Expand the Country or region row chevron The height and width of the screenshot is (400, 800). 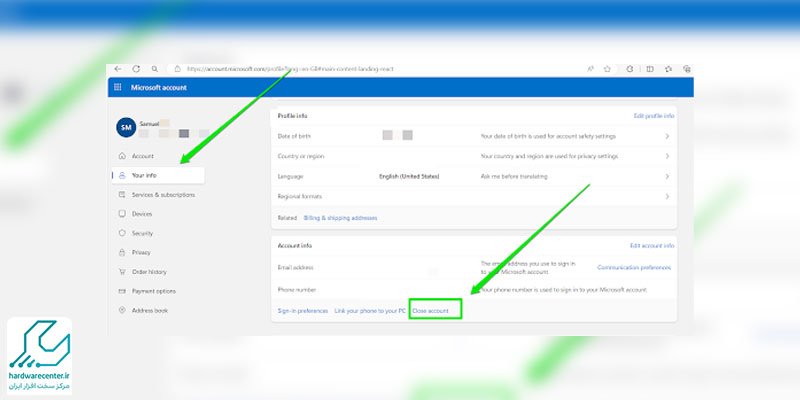(667, 156)
